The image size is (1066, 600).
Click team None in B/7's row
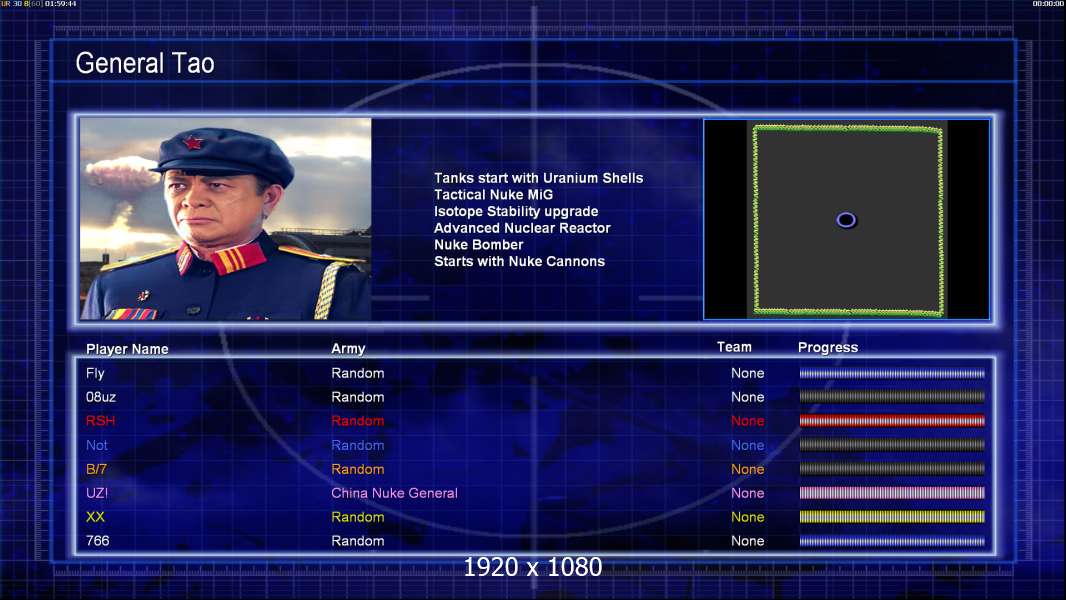tap(748, 469)
